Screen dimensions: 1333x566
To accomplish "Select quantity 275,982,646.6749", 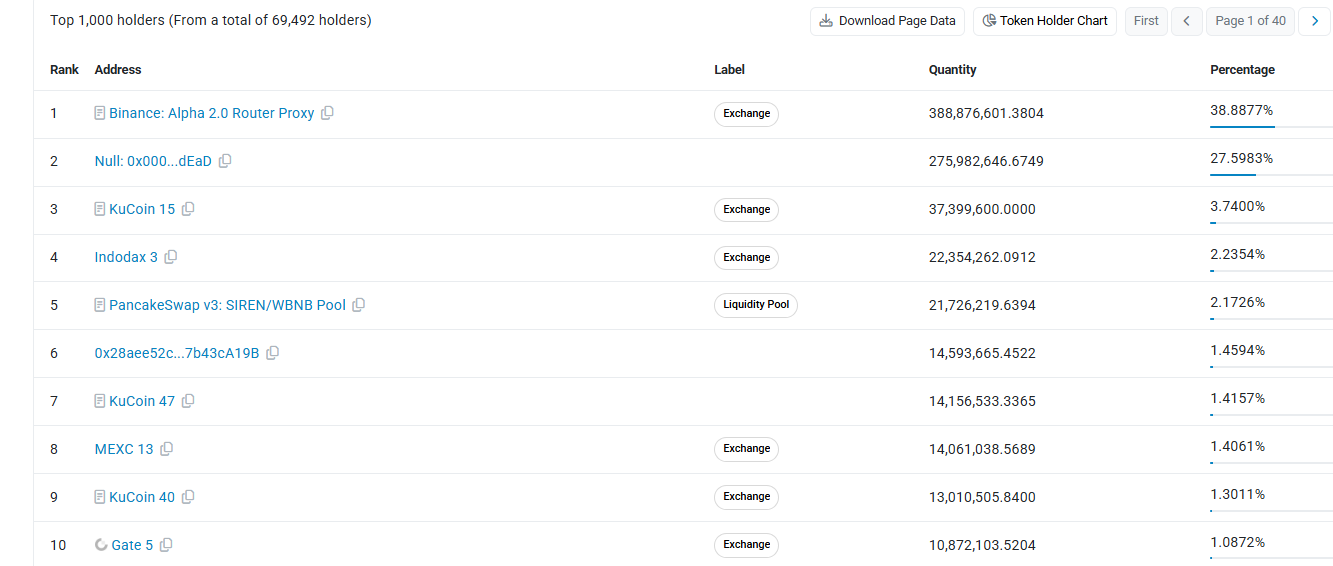I will click(986, 162).
